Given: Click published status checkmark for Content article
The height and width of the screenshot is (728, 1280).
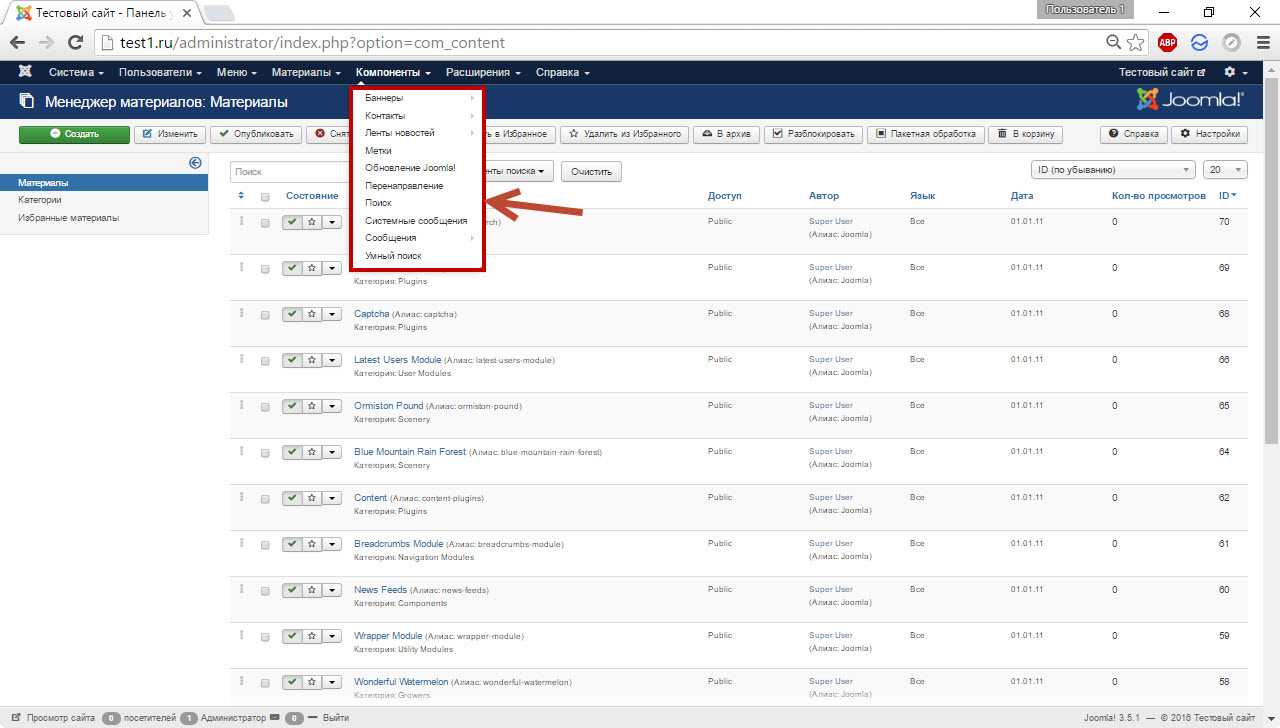Looking at the screenshot, I should point(292,499).
